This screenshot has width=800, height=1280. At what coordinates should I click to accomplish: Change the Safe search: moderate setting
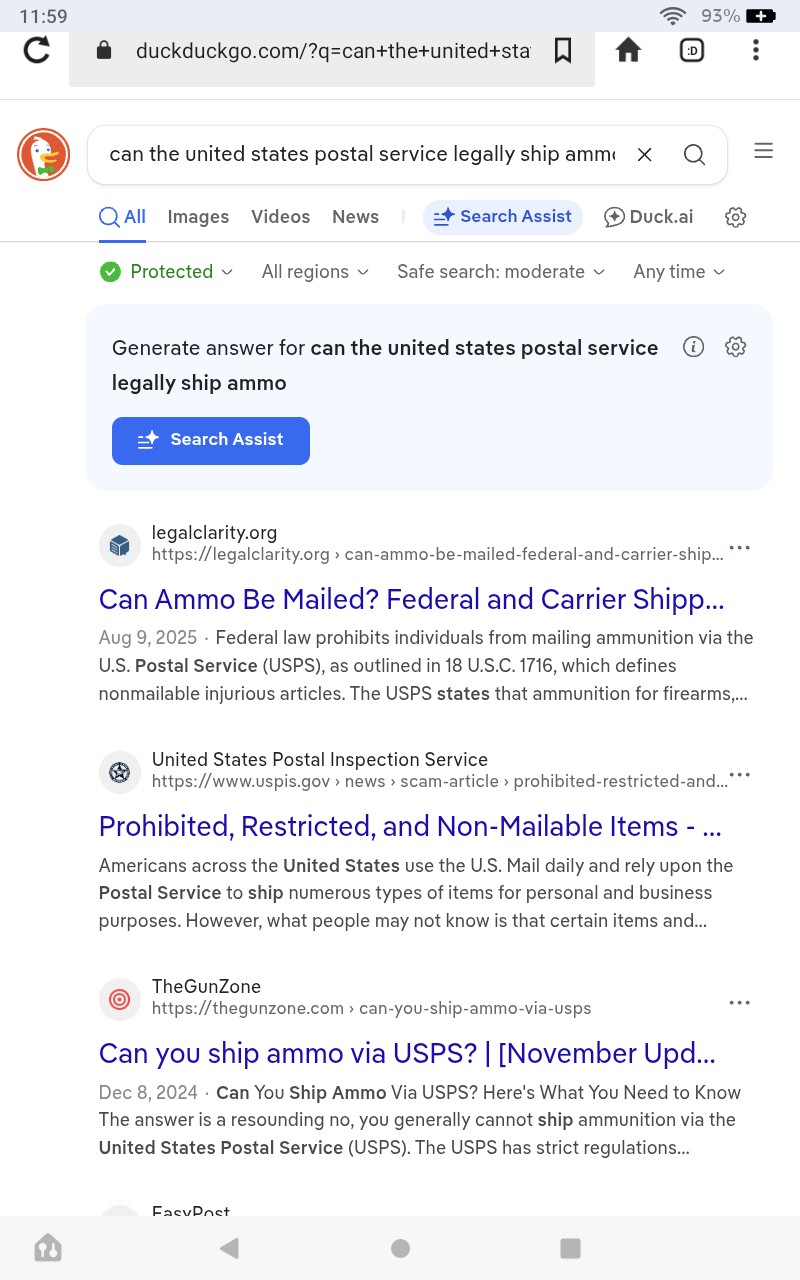(501, 272)
